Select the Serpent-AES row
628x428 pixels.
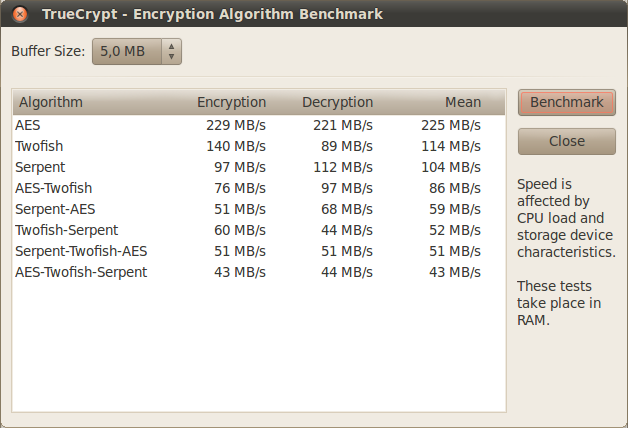pos(259,209)
